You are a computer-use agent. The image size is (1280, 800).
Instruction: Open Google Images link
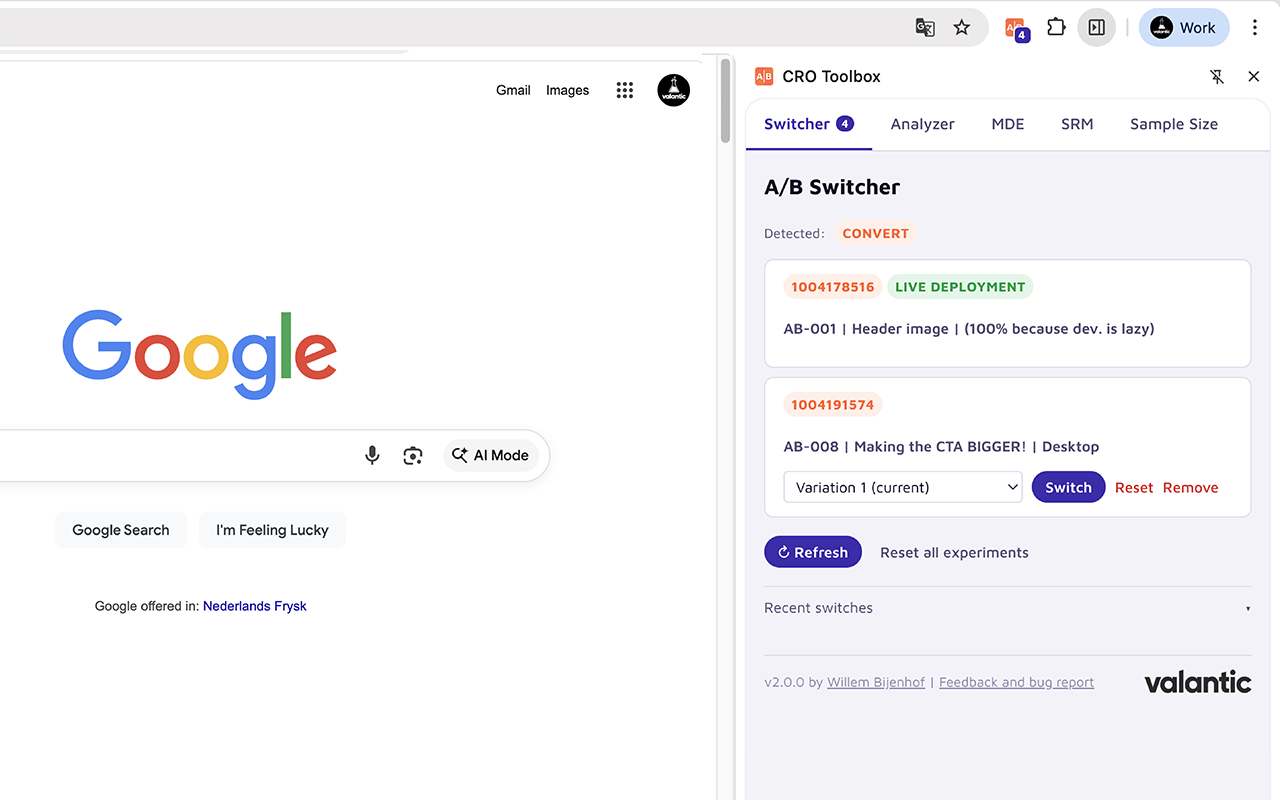pos(567,90)
